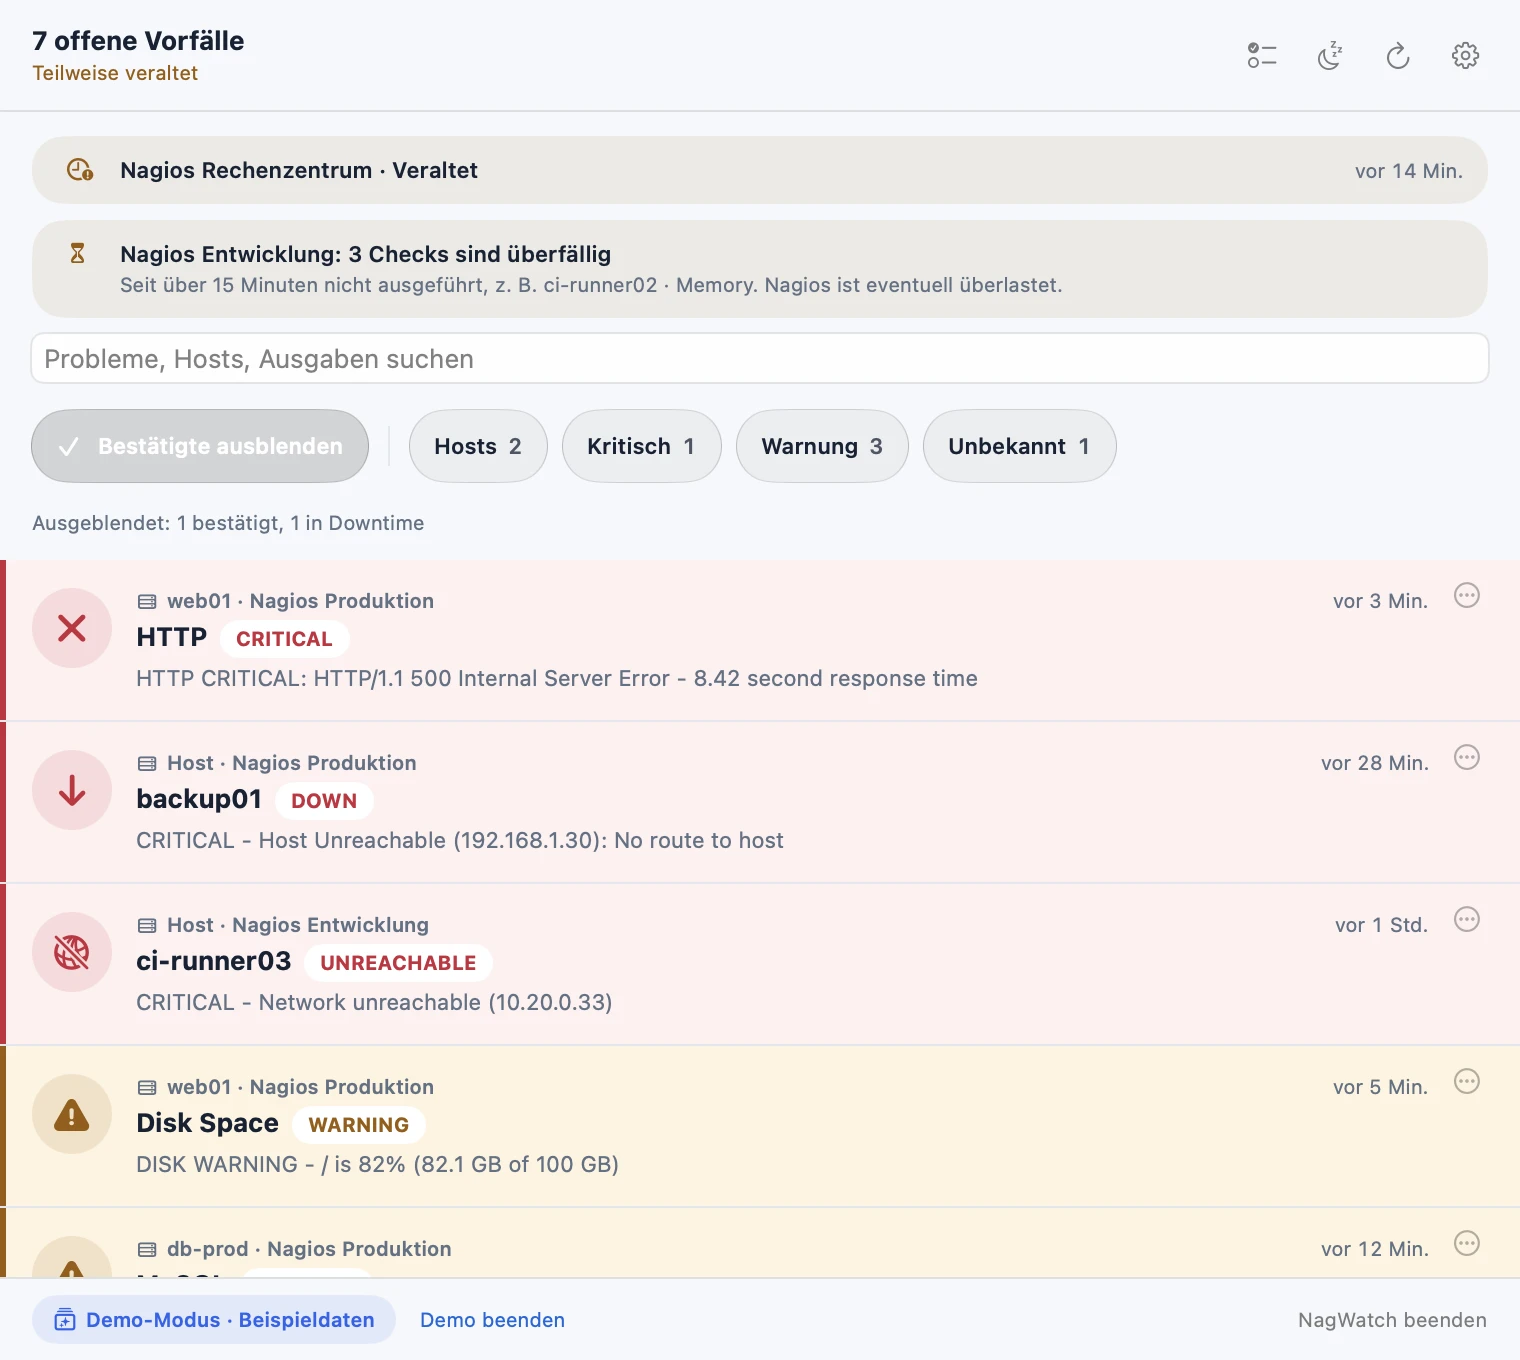Click the 'Disk Space' service name
1520x1360 pixels.
pos(208,1123)
